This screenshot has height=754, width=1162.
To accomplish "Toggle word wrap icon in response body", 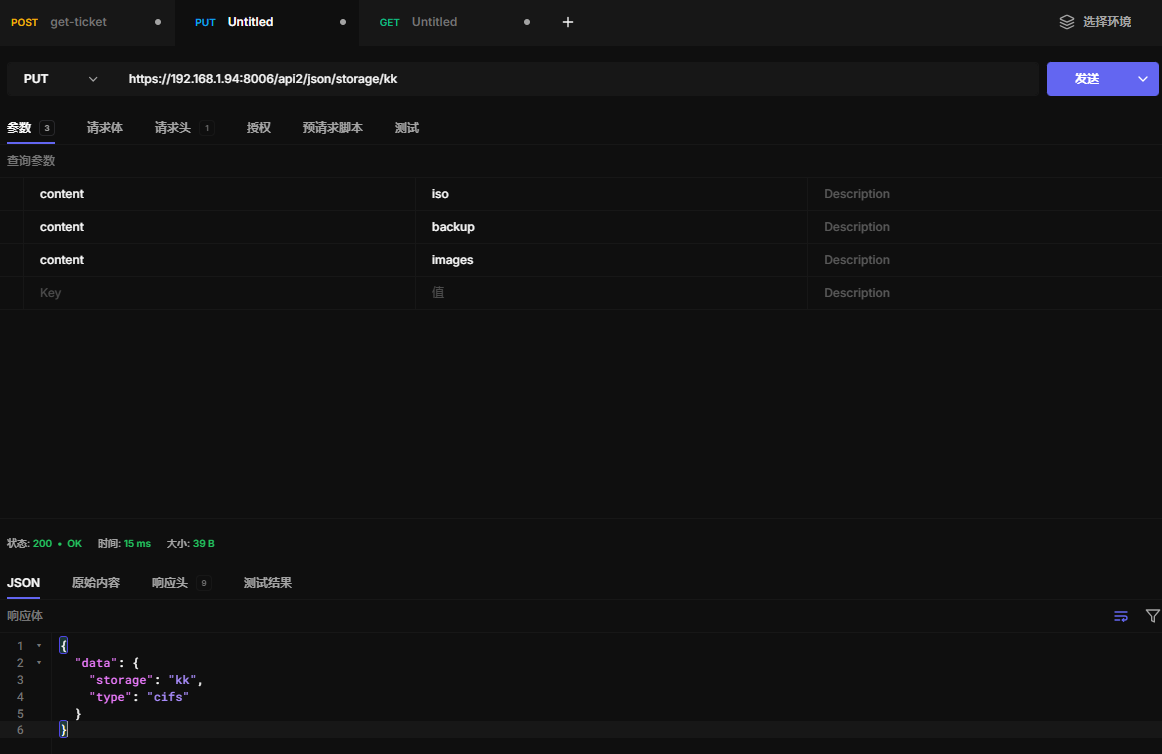I will [x=1121, y=616].
